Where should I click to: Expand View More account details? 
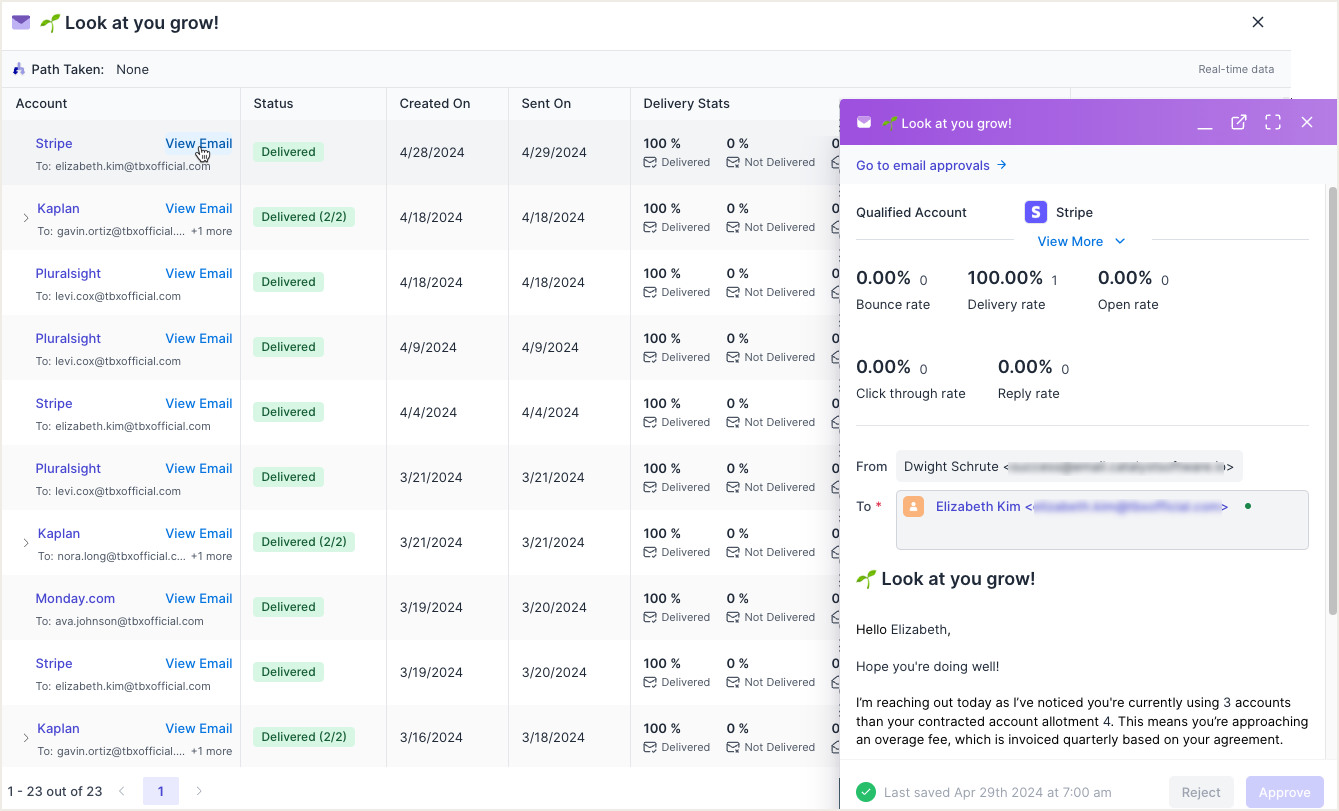pyautogui.click(x=1081, y=241)
